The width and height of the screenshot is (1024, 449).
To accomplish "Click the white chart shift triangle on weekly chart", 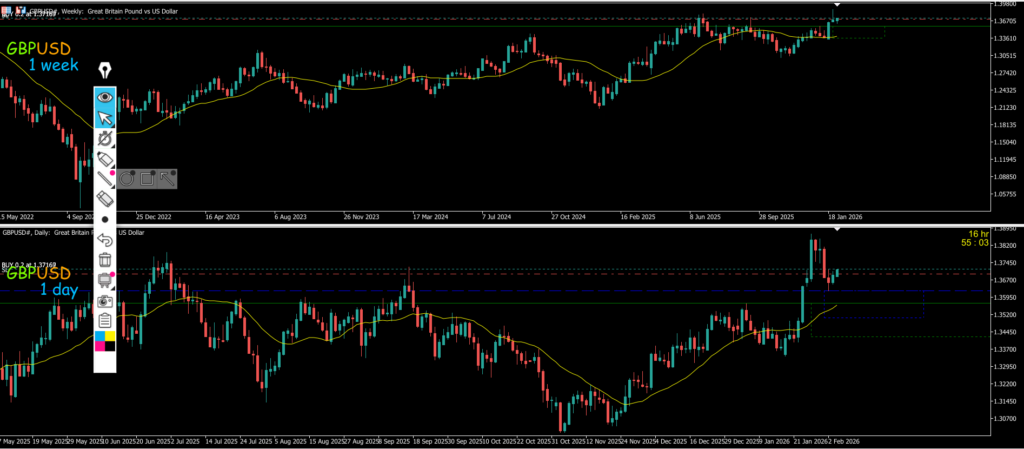I will point(838,6).
